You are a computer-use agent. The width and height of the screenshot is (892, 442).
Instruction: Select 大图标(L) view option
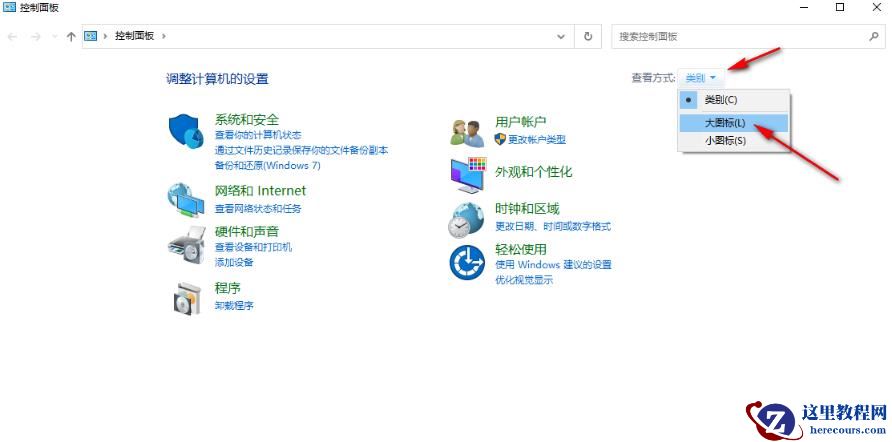tap(733, 122)
